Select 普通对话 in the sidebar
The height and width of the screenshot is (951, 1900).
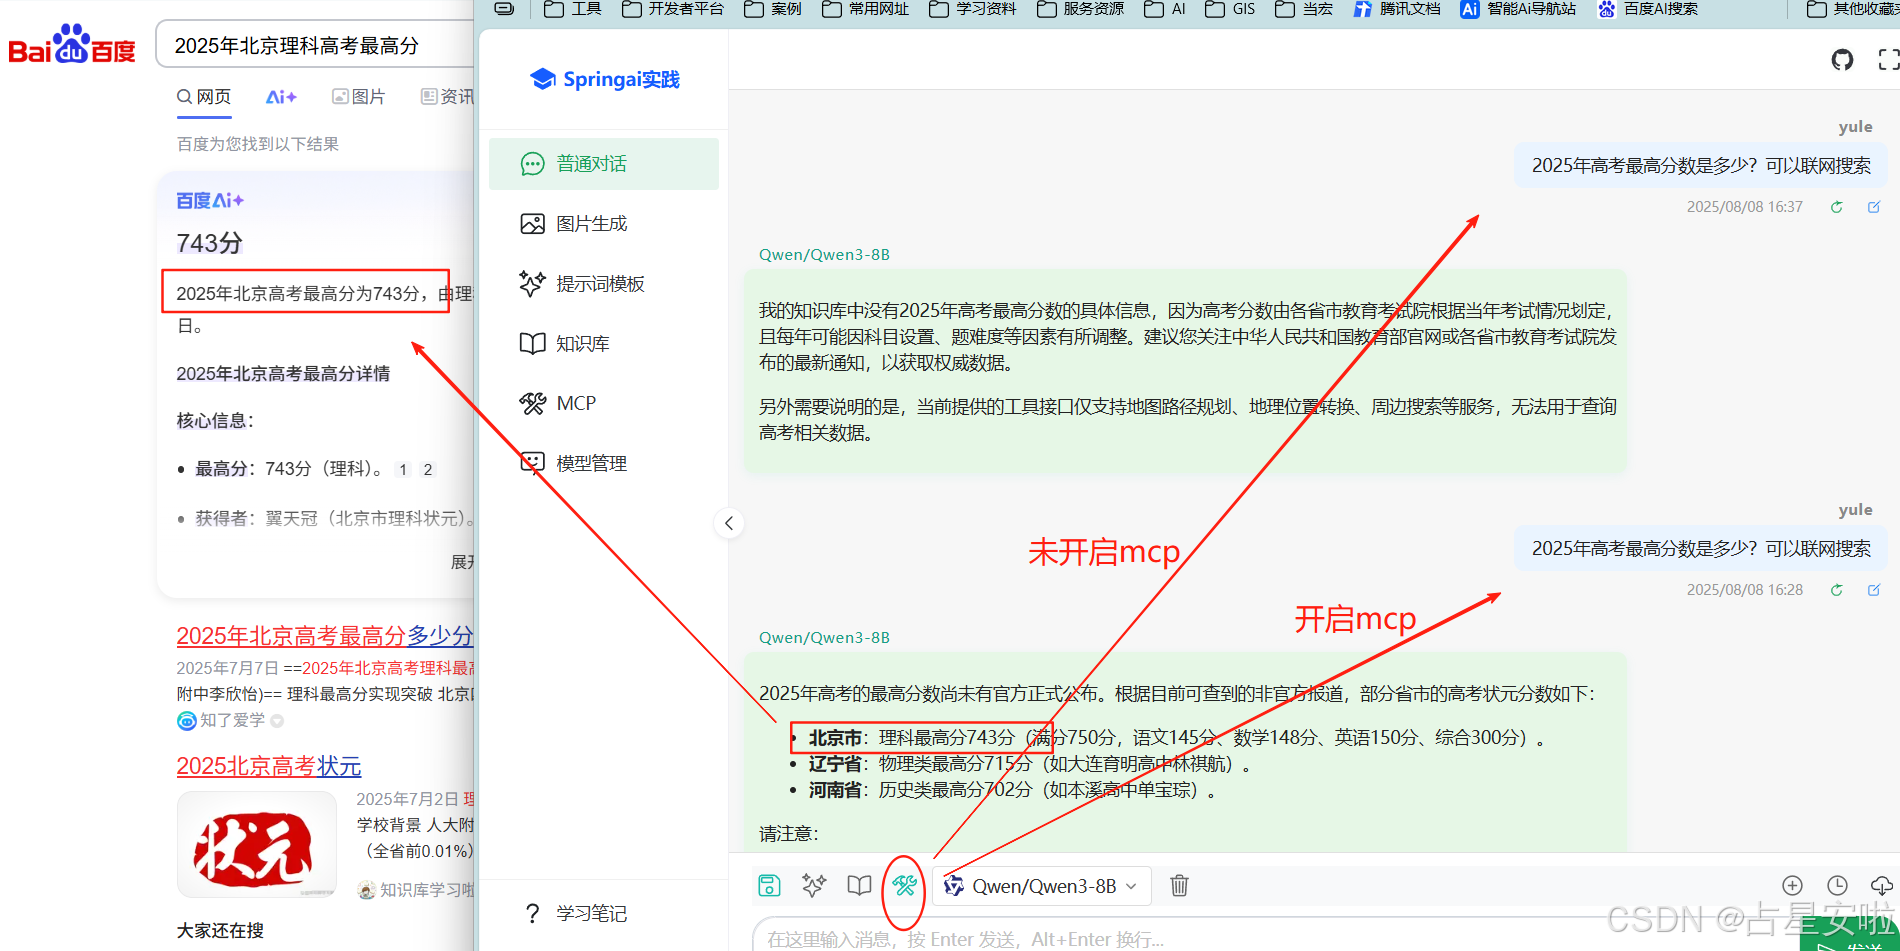click(604, 164)
